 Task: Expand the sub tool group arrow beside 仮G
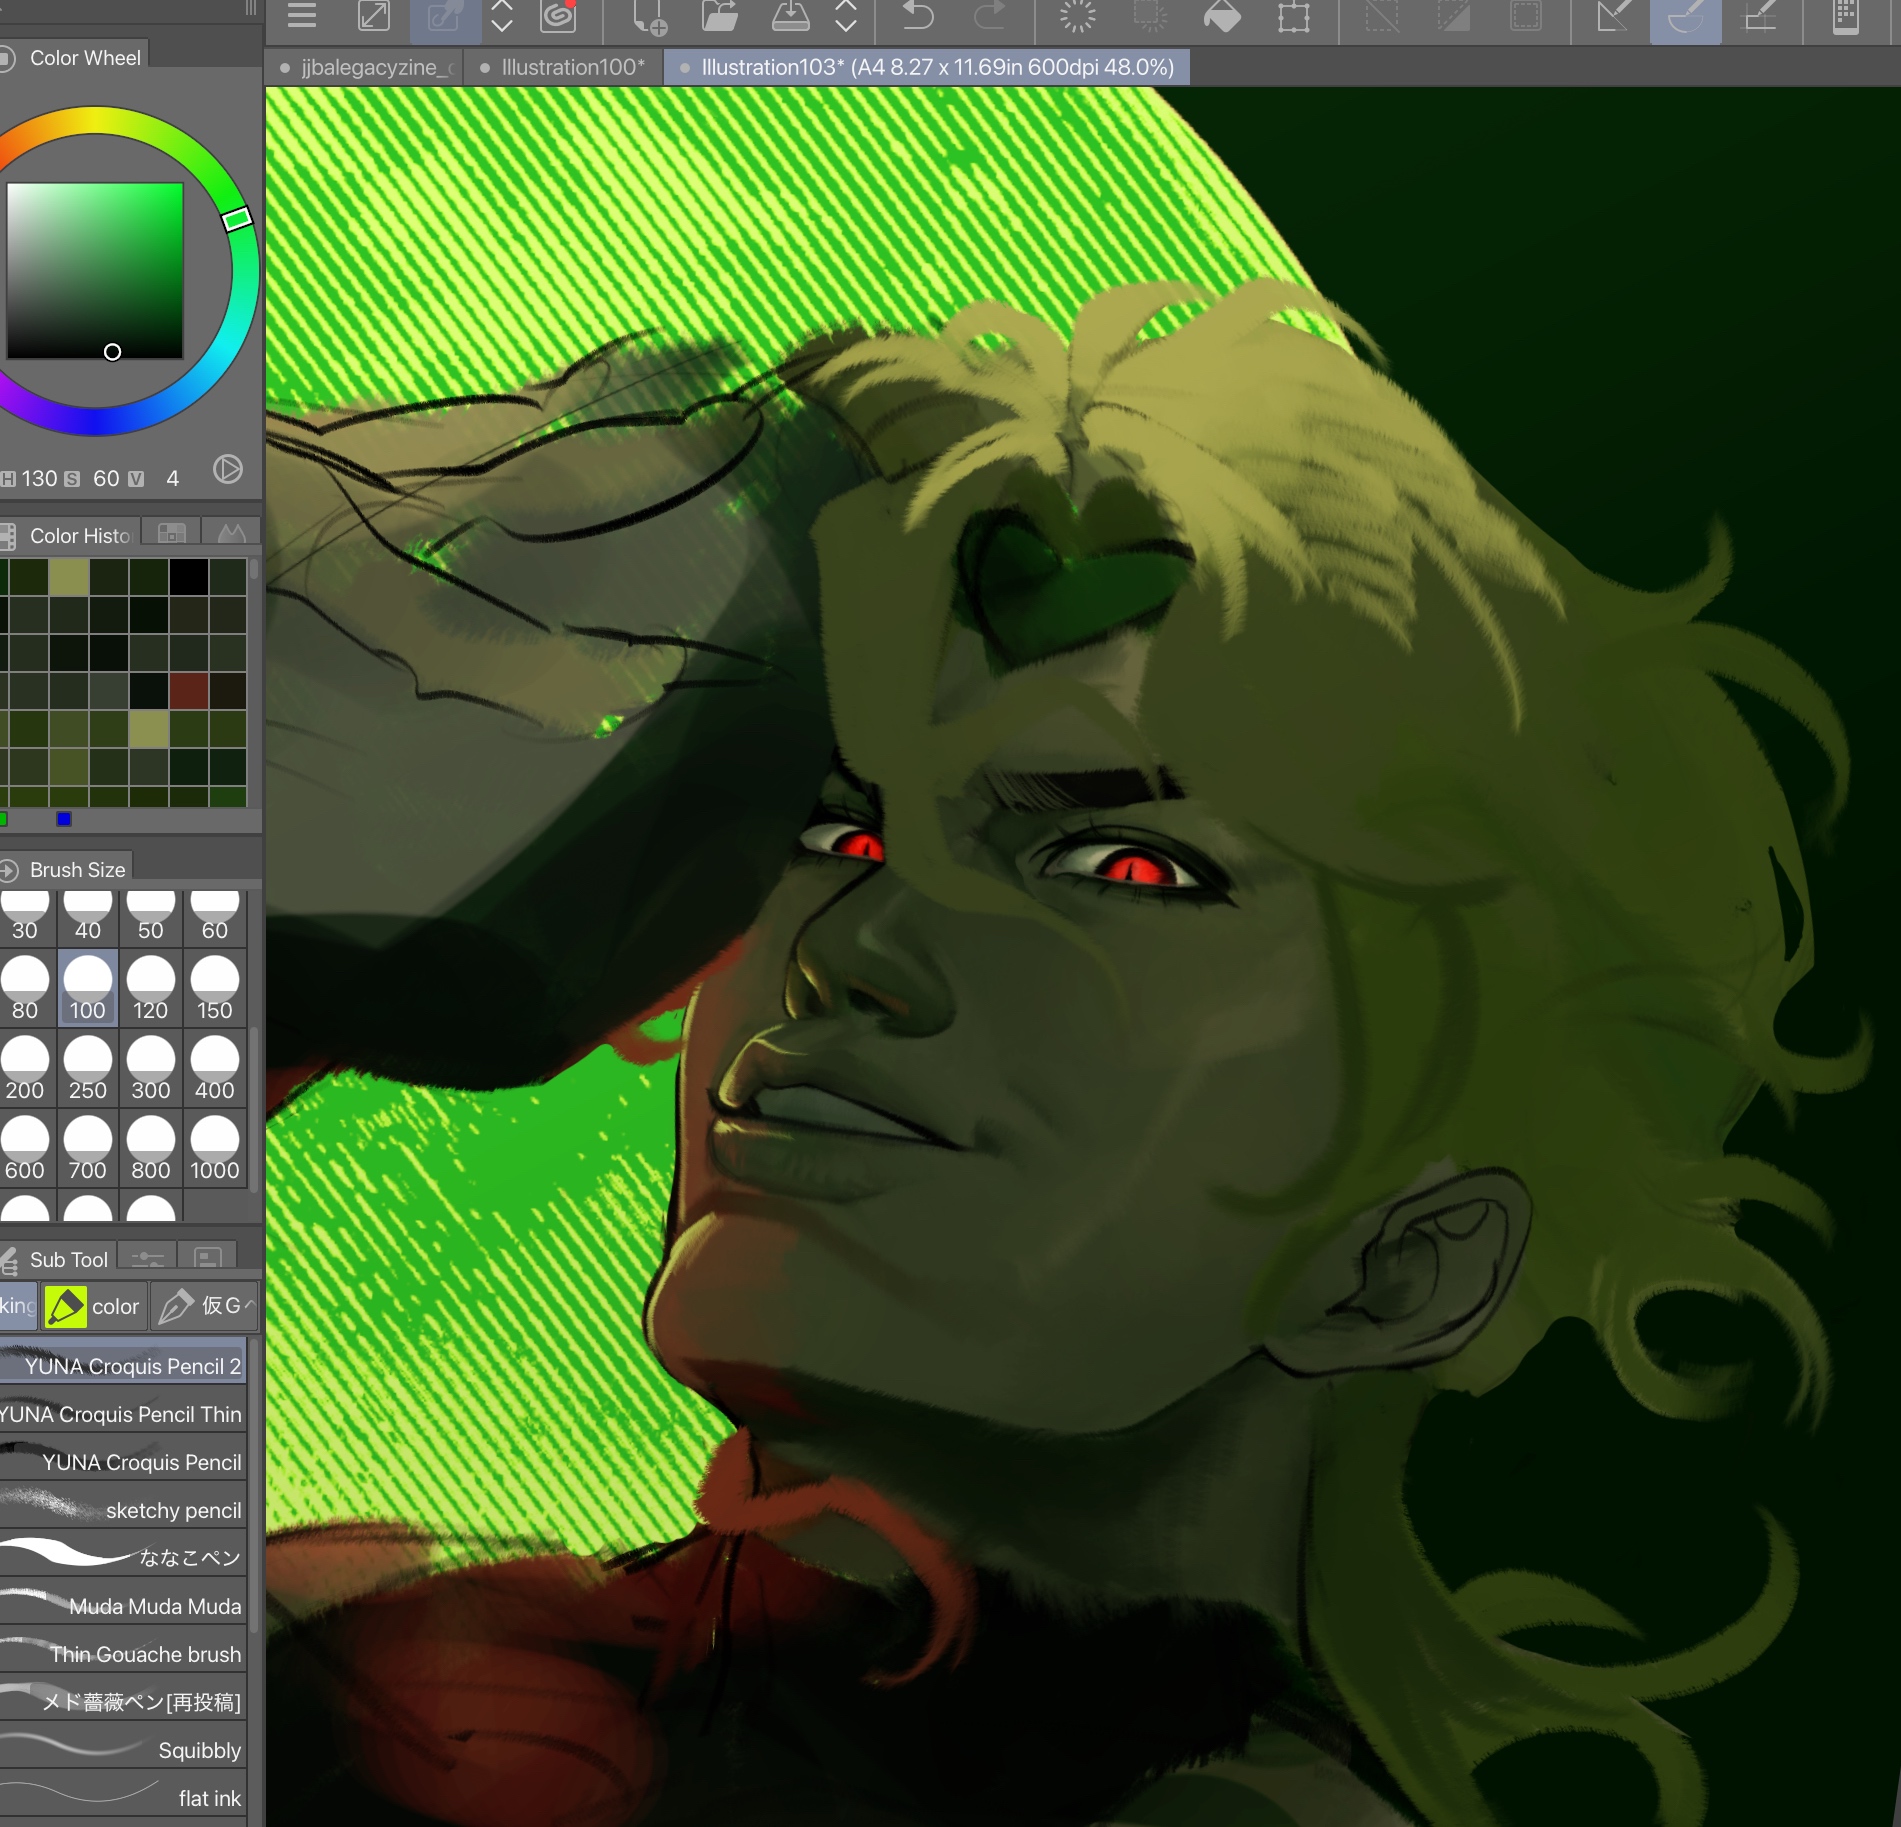point(249,1304)
